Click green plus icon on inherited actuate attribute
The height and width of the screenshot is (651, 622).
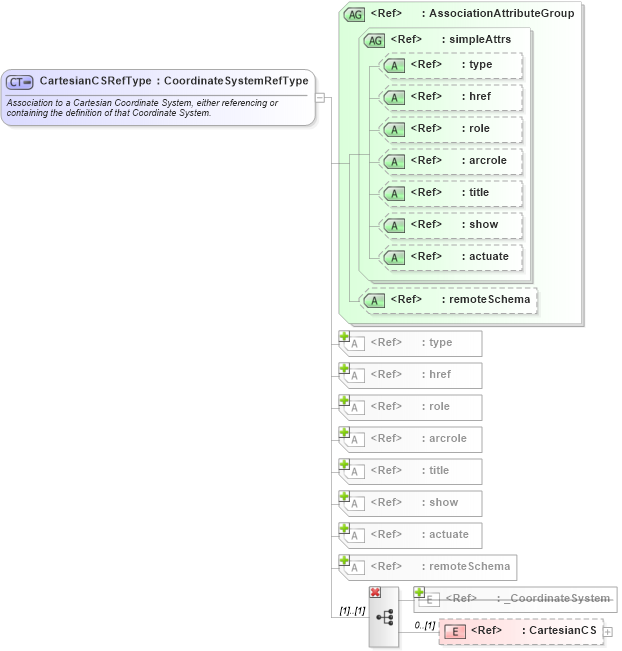pos(344,528)
